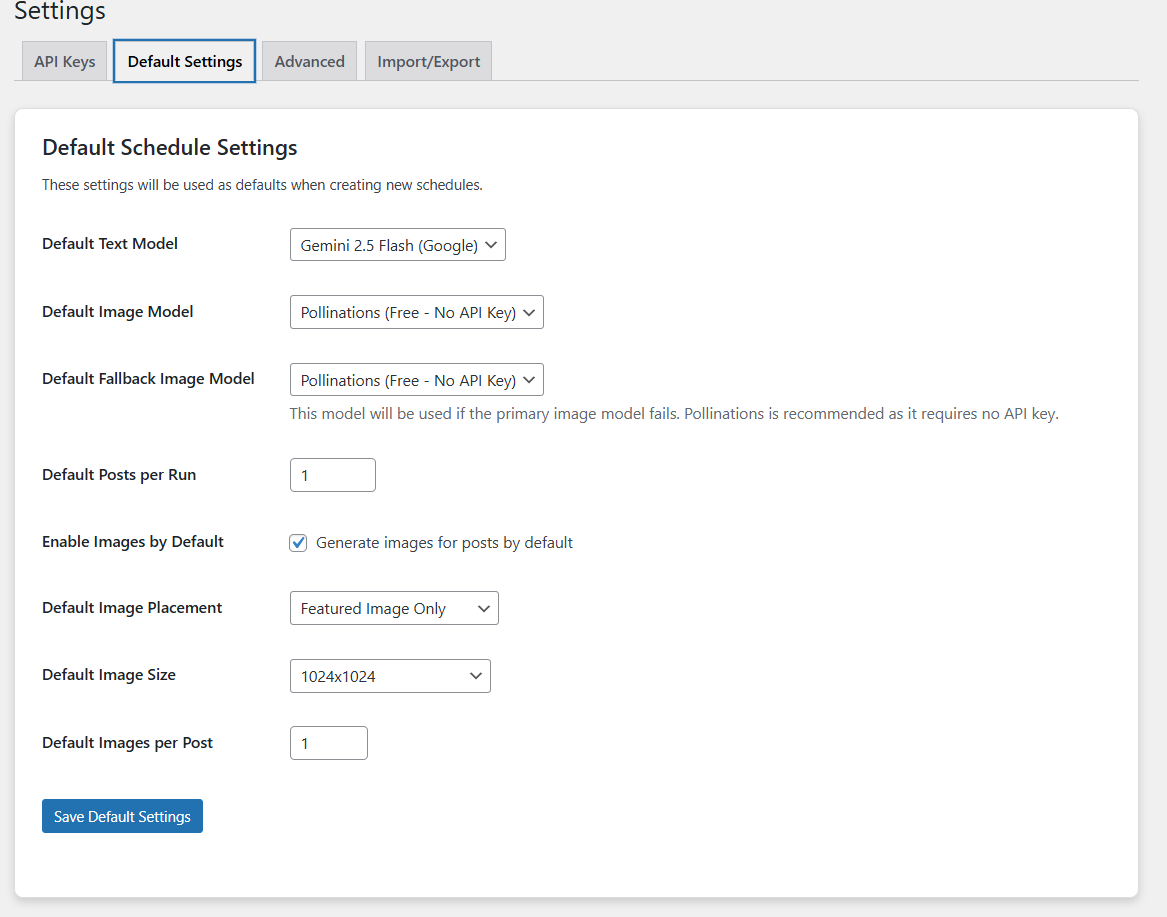The height and width of the screenshot is (917, 1167).
Task: Click the 'Default Text Model' field label
Action: click(x=110, y=244)
